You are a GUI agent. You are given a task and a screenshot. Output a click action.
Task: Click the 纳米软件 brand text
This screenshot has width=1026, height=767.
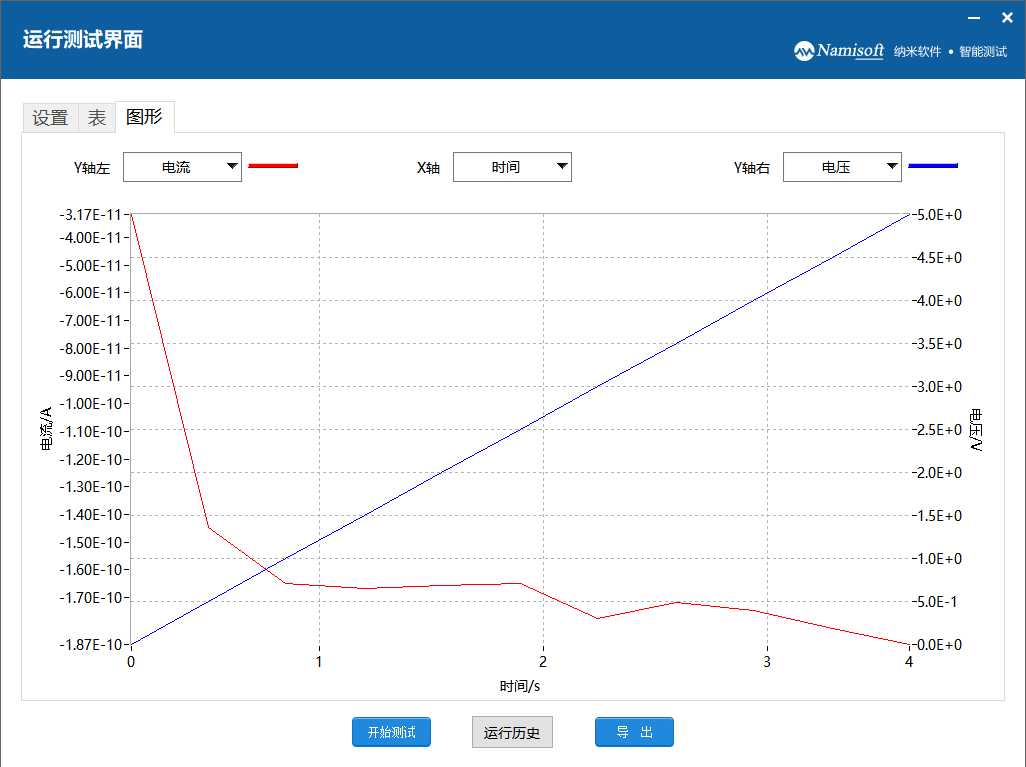[x=917, y=52]
